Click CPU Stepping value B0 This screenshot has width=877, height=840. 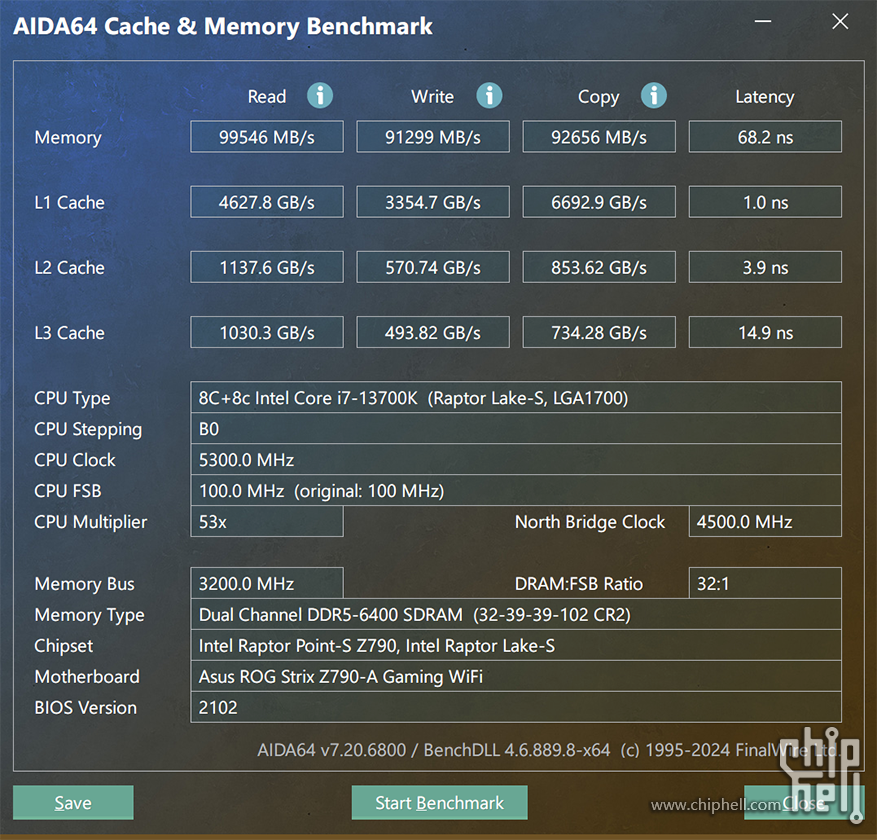point(516,428)
